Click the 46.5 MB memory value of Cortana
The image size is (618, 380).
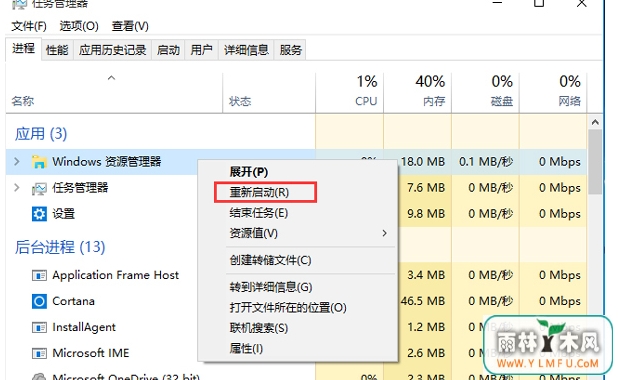(423, 302)
